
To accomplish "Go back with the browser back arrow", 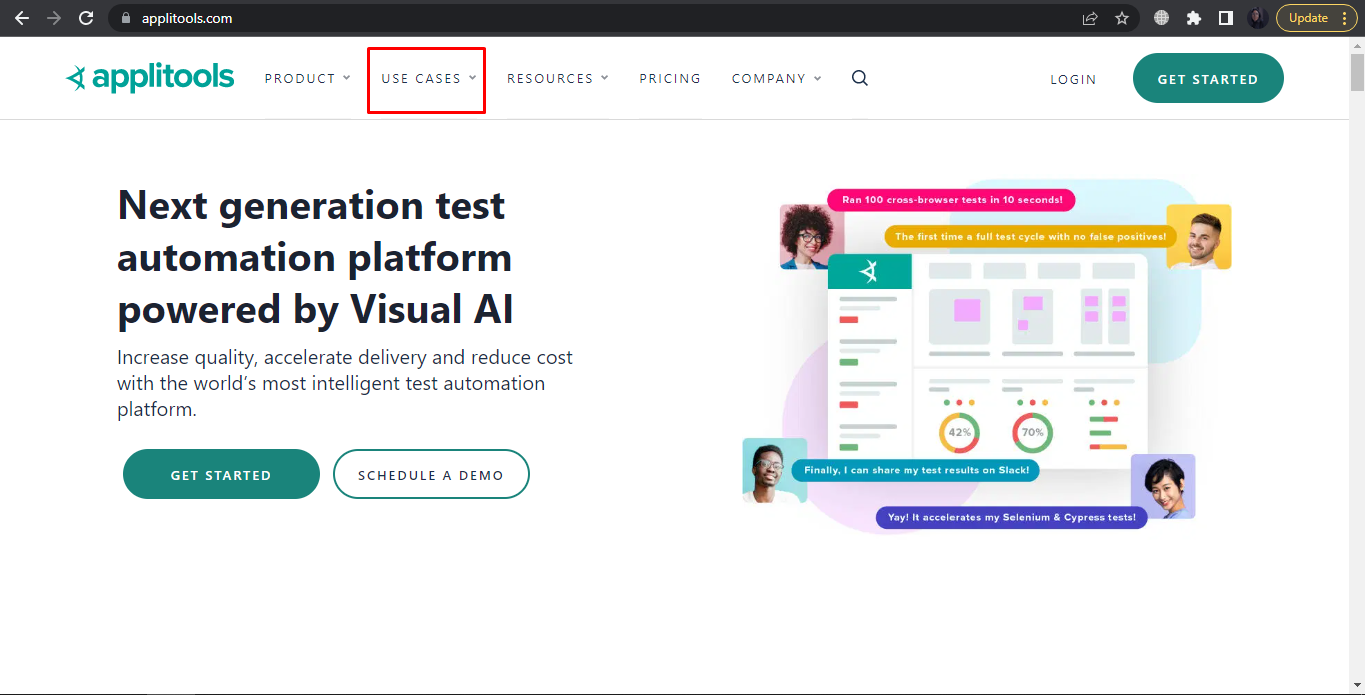I will (x=21, y=18).
